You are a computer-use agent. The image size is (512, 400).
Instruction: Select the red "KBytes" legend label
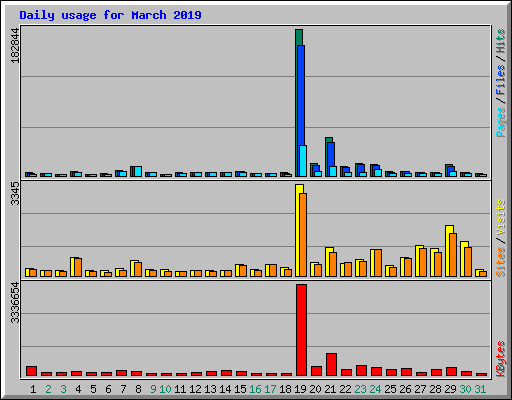[x=500, y=359]
